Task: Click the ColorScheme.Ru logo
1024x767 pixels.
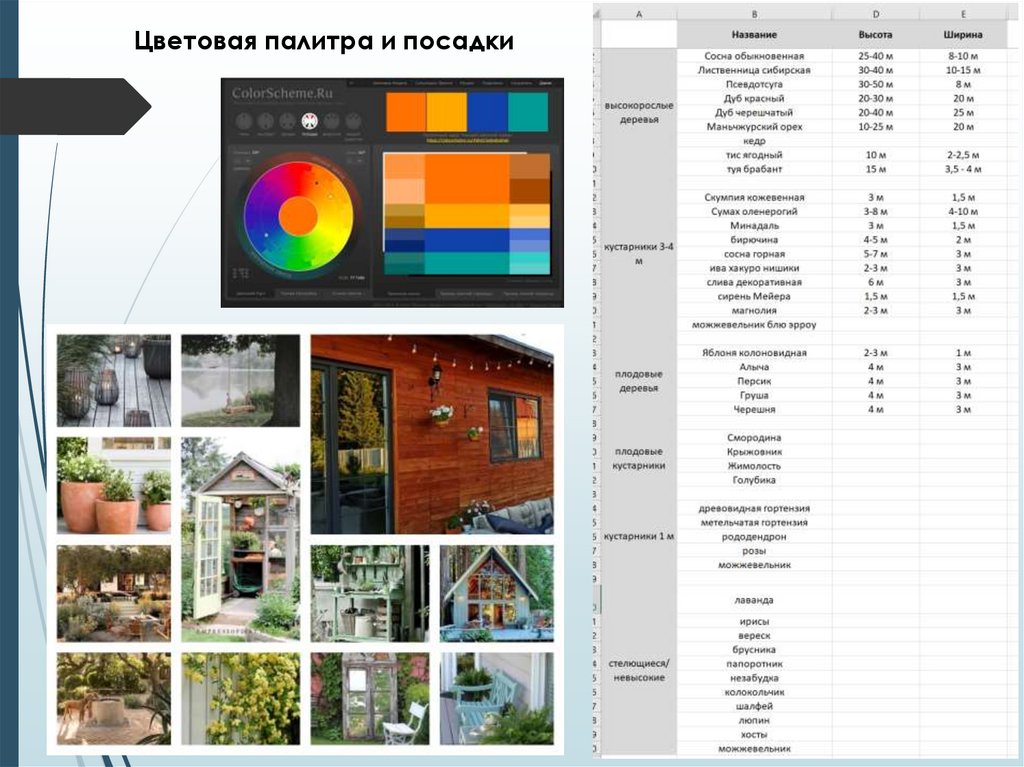Action: (x=282, y=93)
